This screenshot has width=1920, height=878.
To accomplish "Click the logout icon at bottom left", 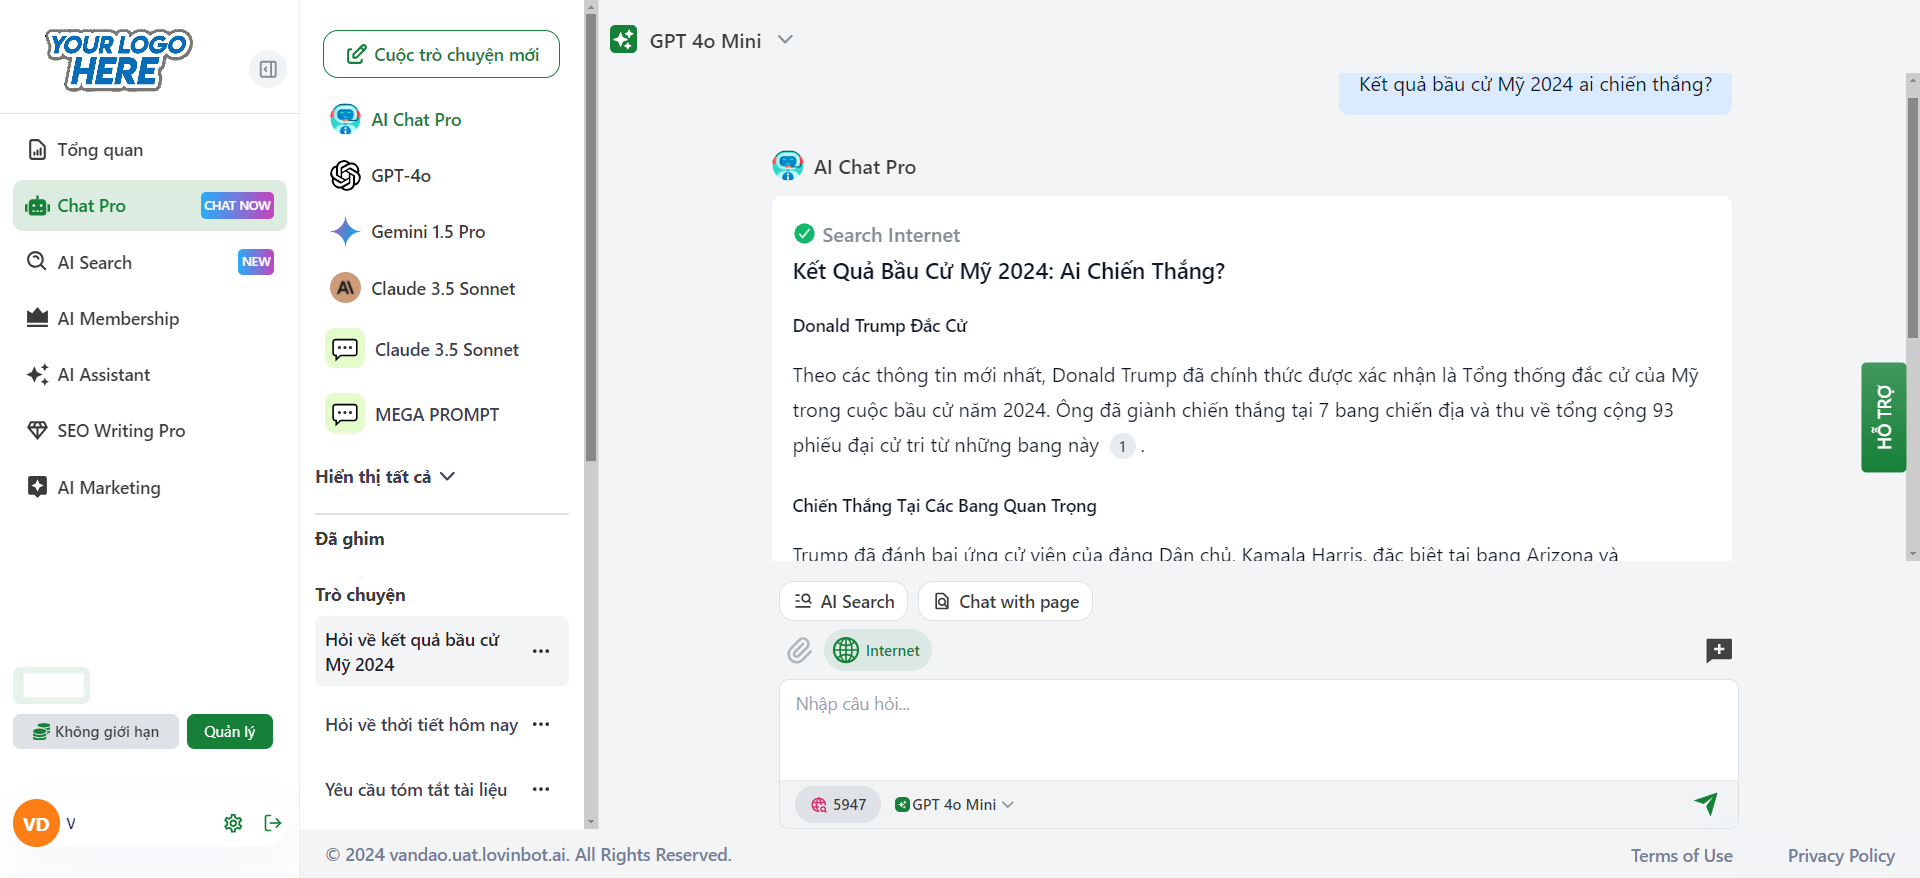I will point(272,823).
